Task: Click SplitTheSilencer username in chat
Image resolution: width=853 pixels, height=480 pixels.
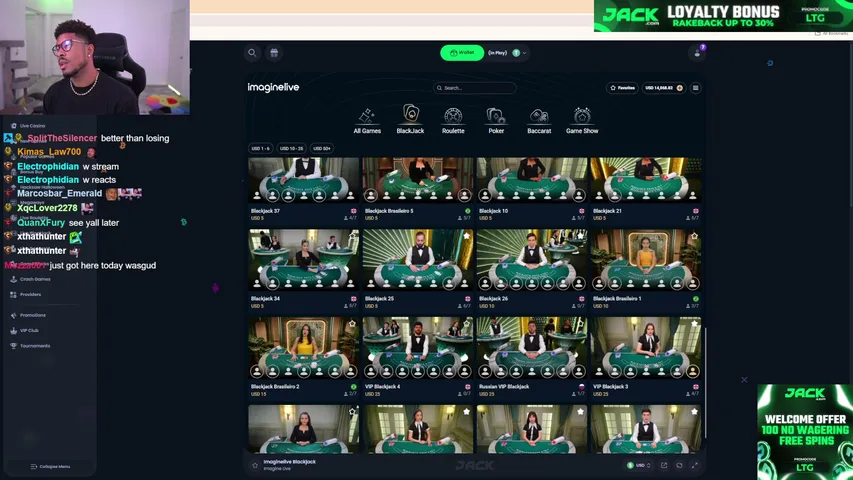Action: pos(62,138)
